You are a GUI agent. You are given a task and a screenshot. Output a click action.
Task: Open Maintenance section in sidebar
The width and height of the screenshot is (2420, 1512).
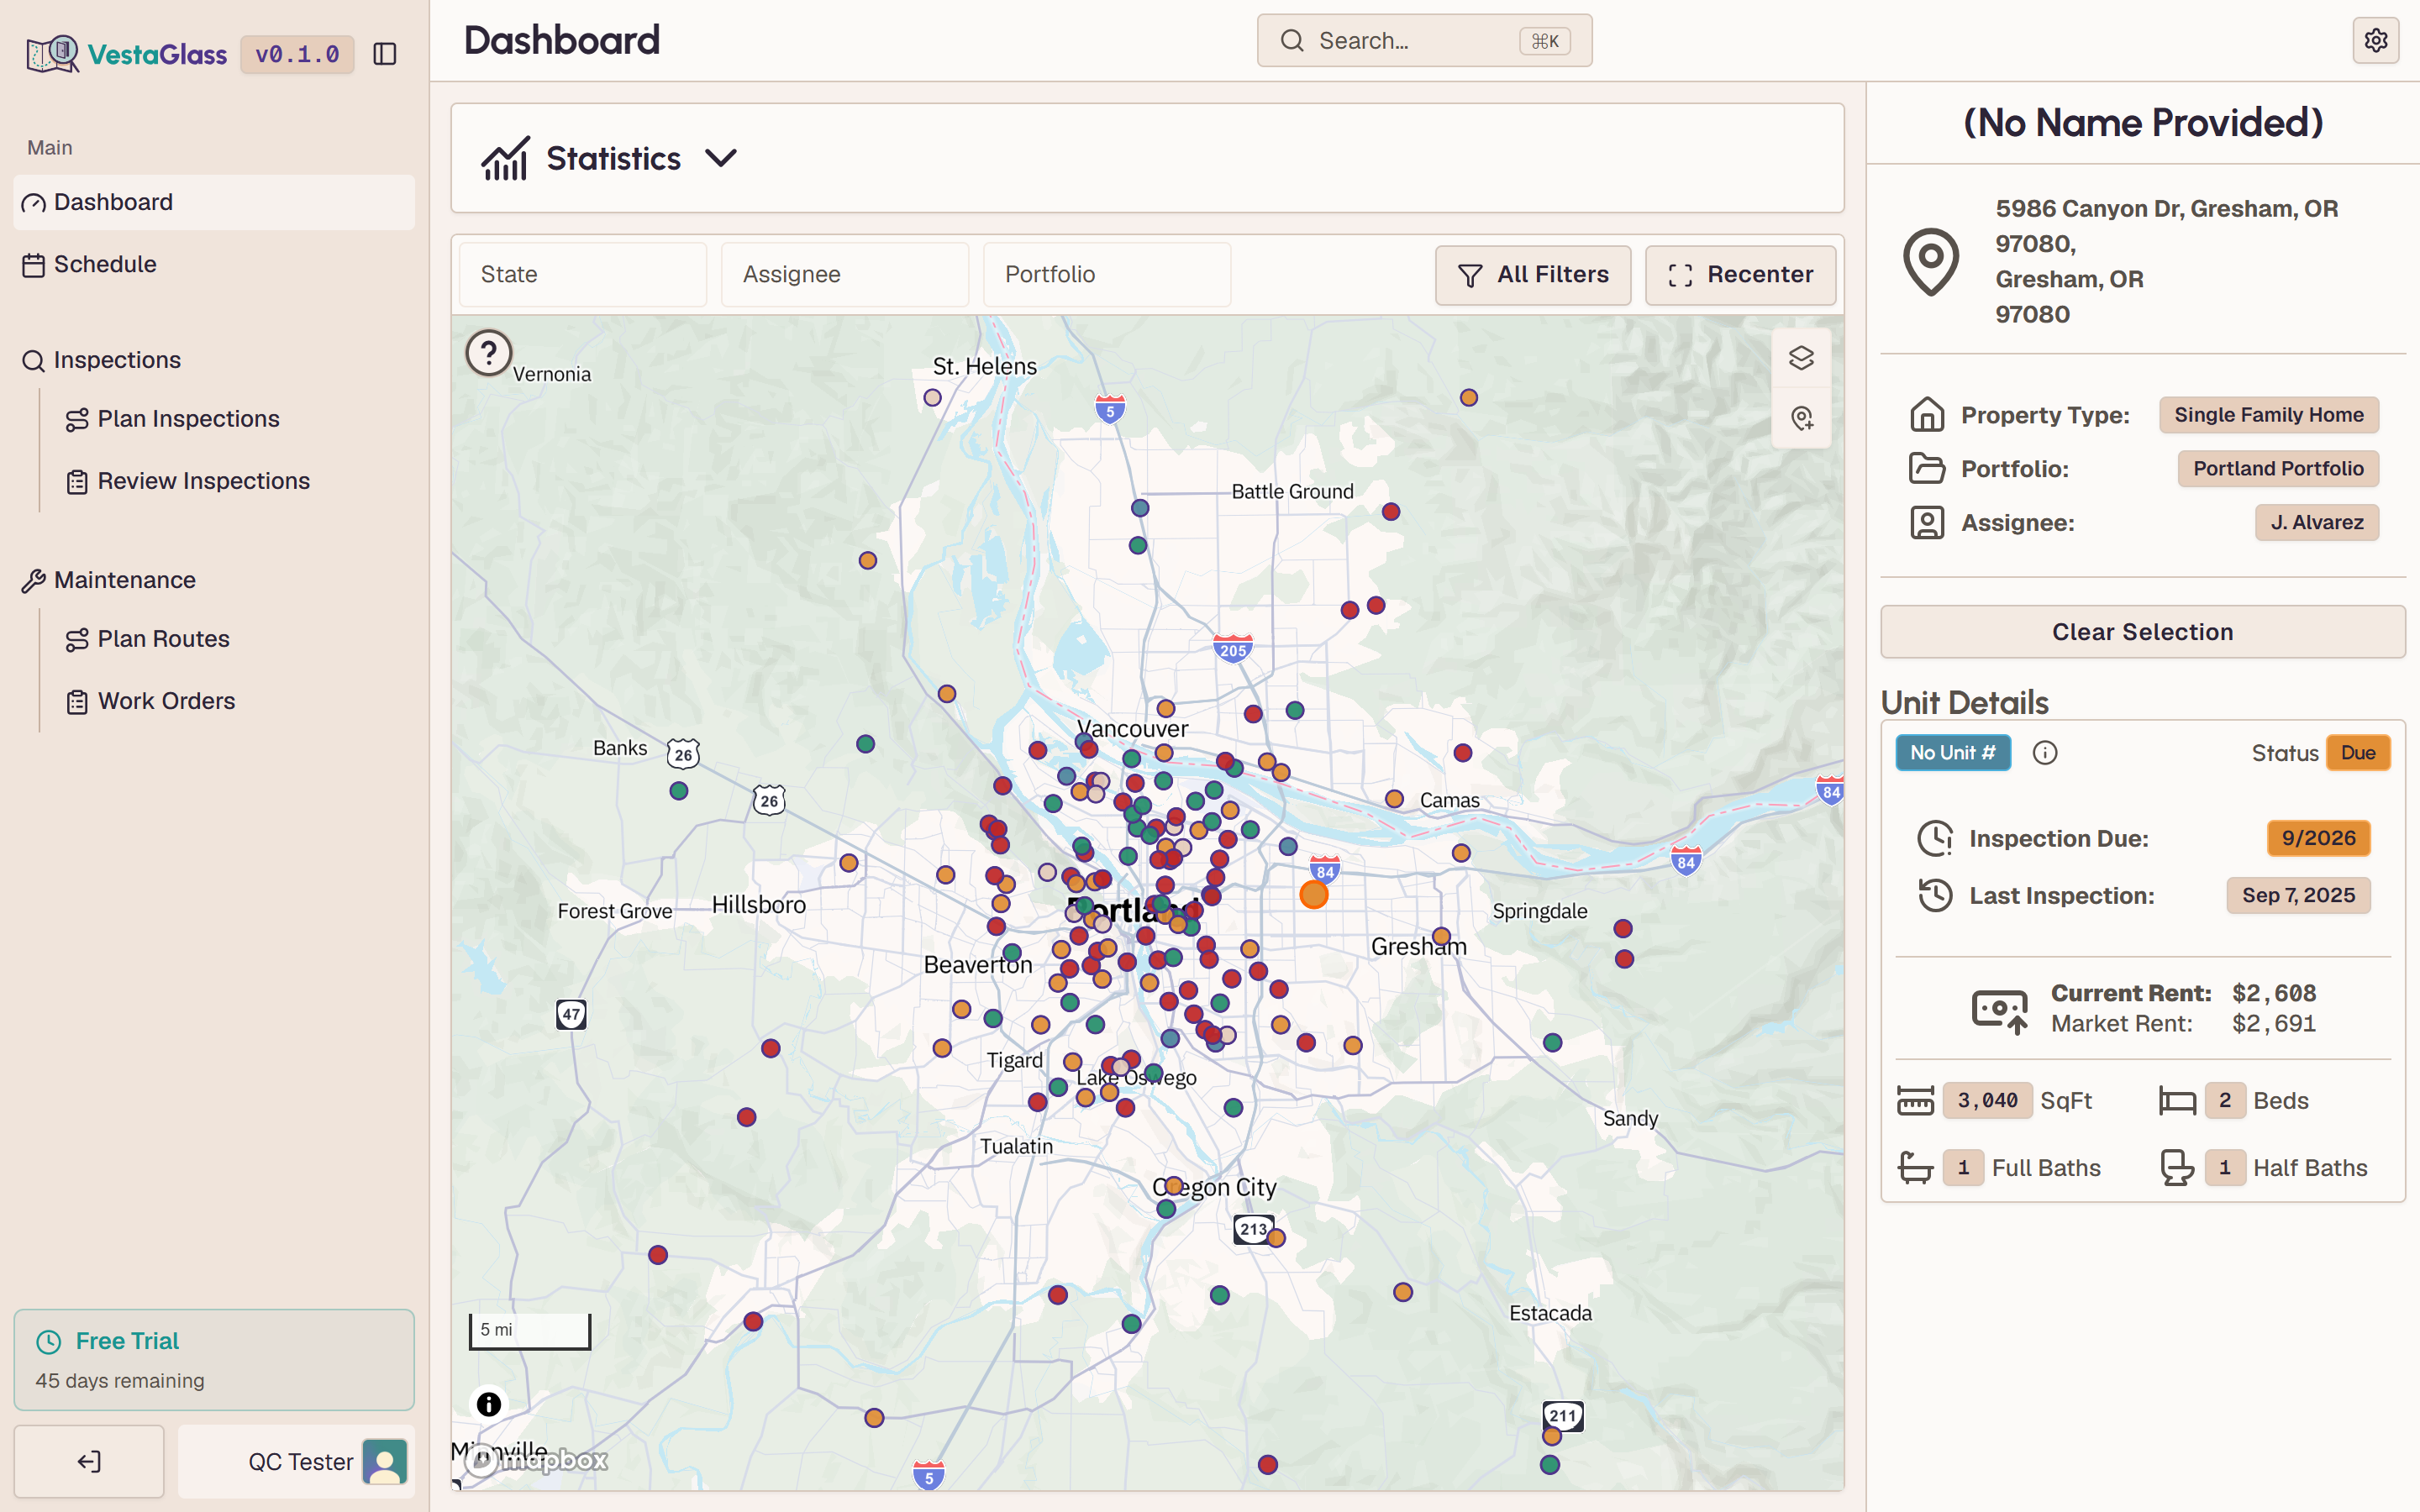(x=214, y=580)
